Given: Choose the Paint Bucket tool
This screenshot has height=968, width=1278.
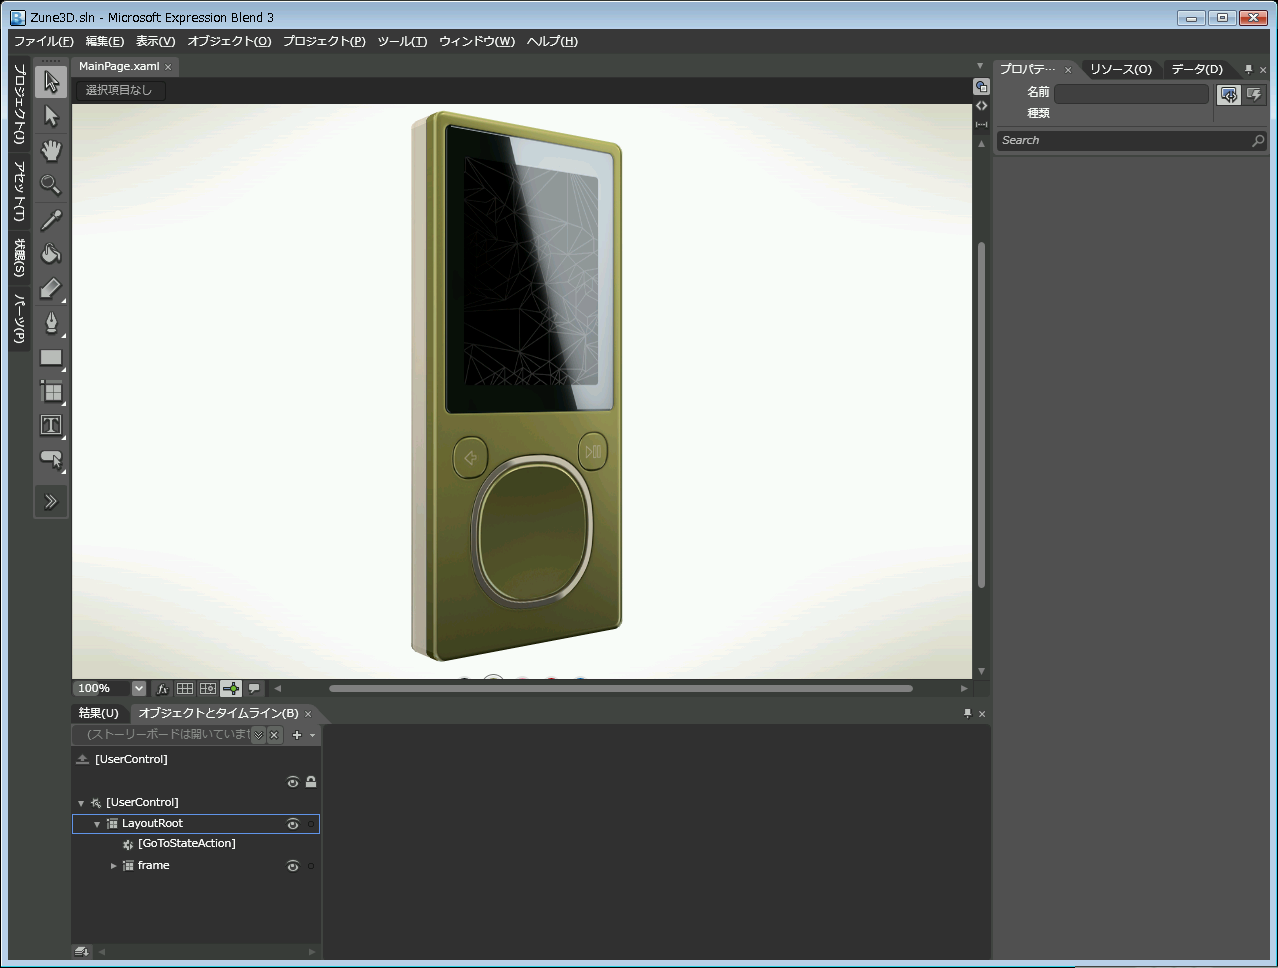Looking at the screenshot, I should click(51, 253).
